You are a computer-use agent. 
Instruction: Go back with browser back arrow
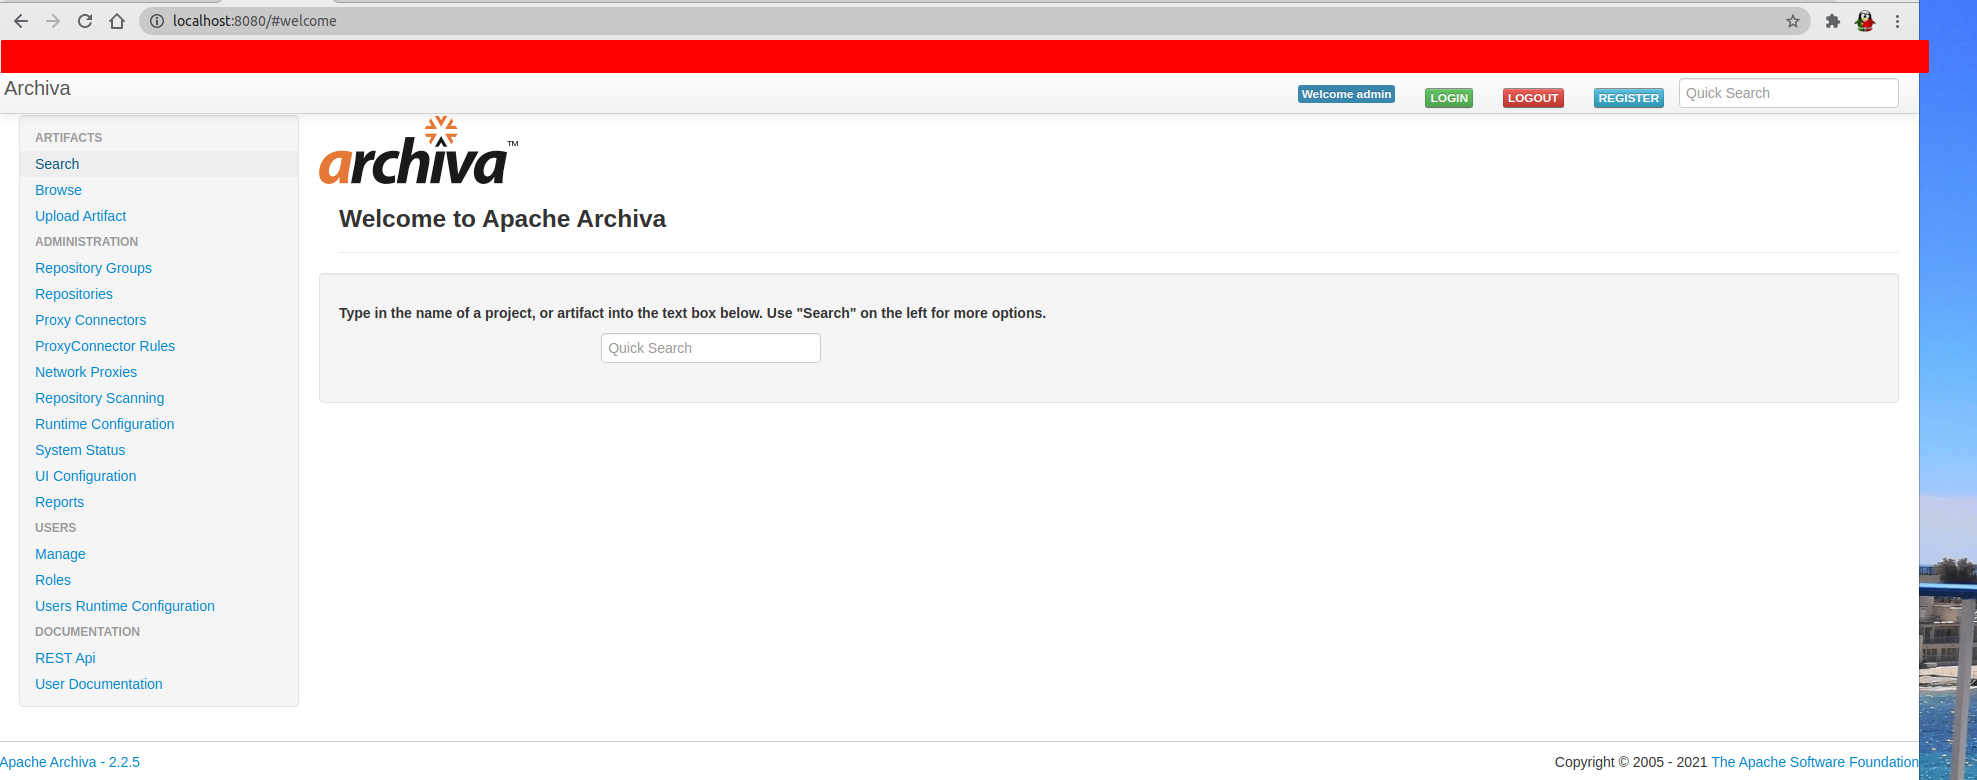click(x=20, y=21)
